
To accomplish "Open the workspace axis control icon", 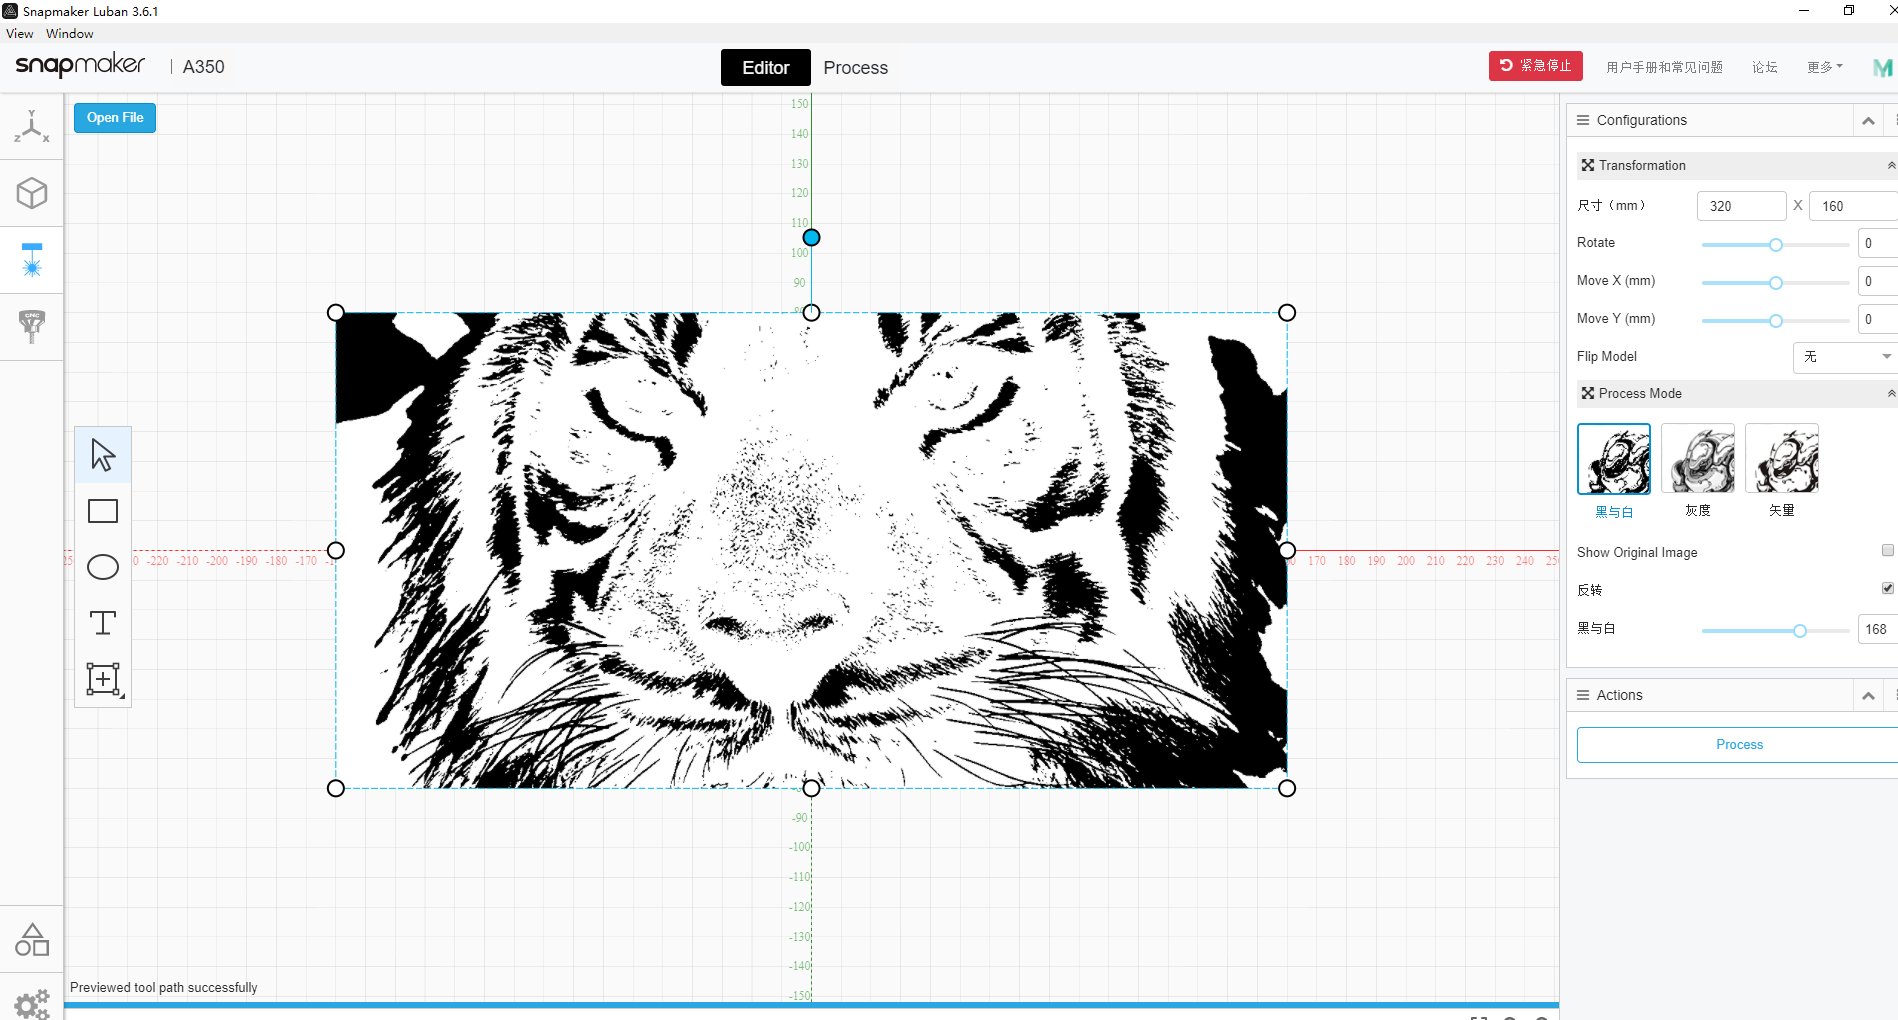I will tap(32, 126).
